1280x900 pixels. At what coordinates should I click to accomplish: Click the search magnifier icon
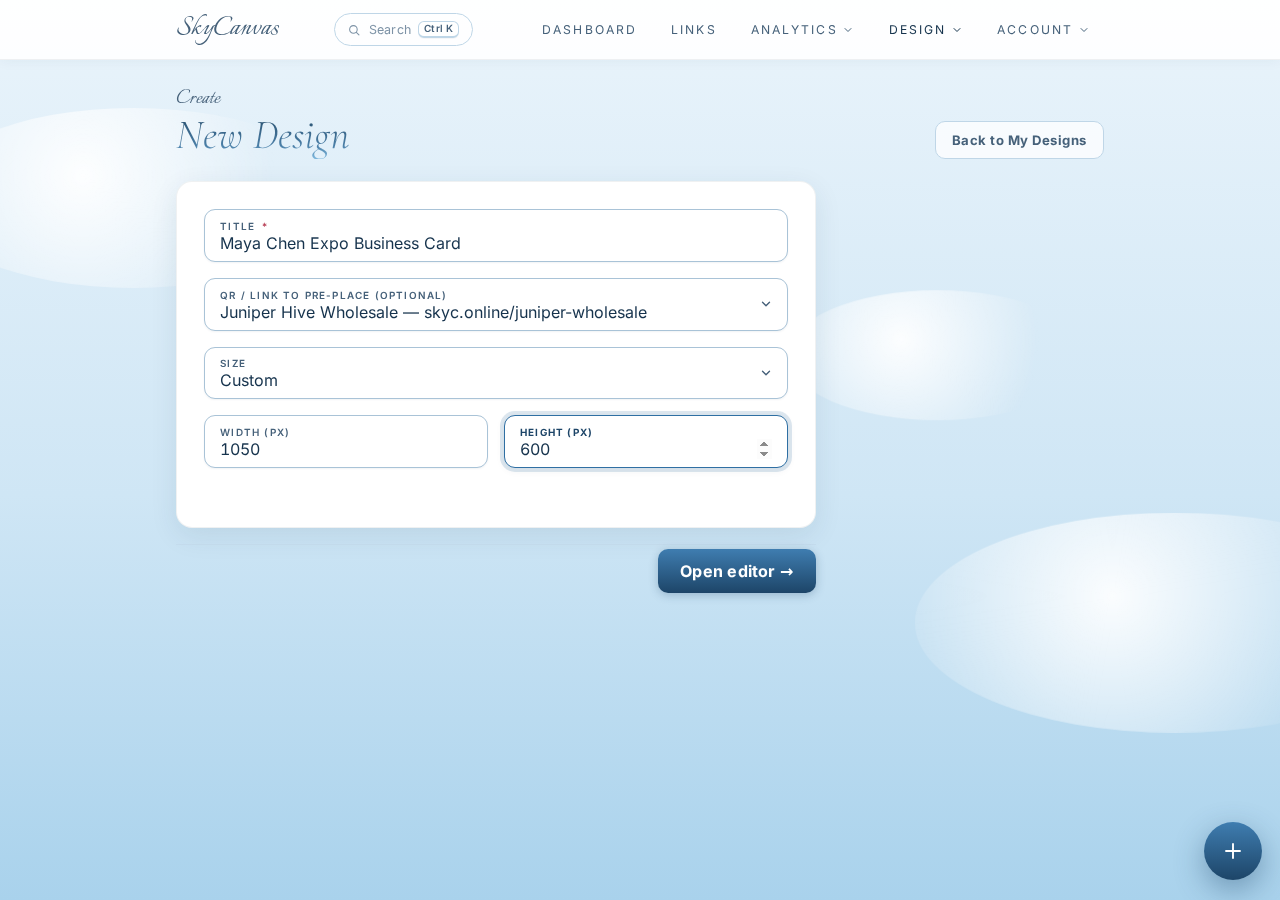point(354,30)
